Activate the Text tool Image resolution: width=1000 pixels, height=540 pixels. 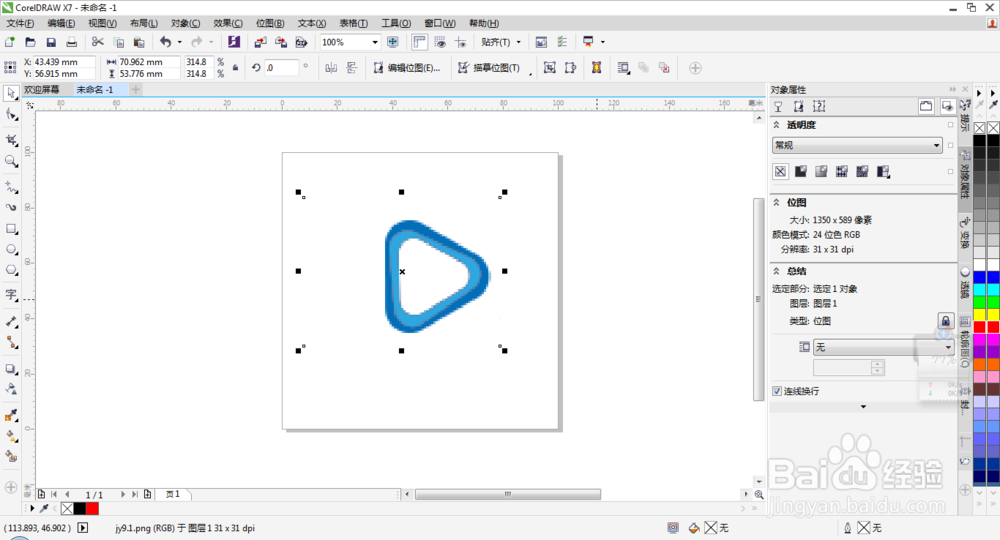(x=11, y=295)
